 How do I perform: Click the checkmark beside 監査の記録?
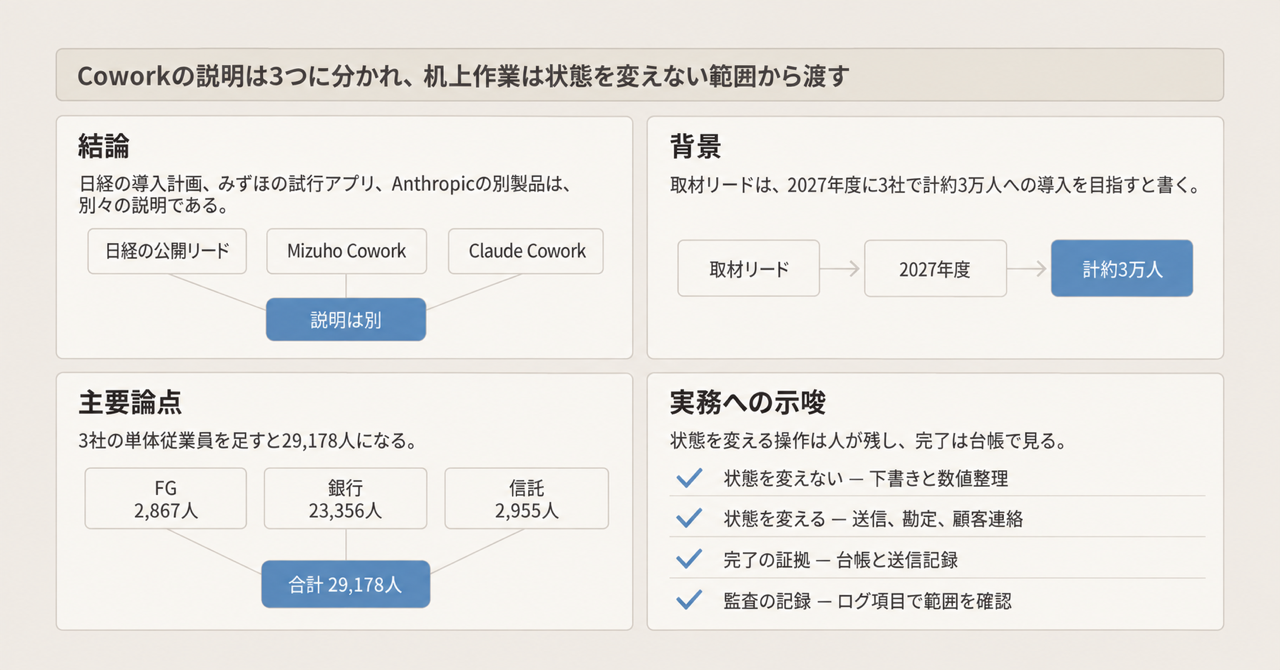click(689, 601)
